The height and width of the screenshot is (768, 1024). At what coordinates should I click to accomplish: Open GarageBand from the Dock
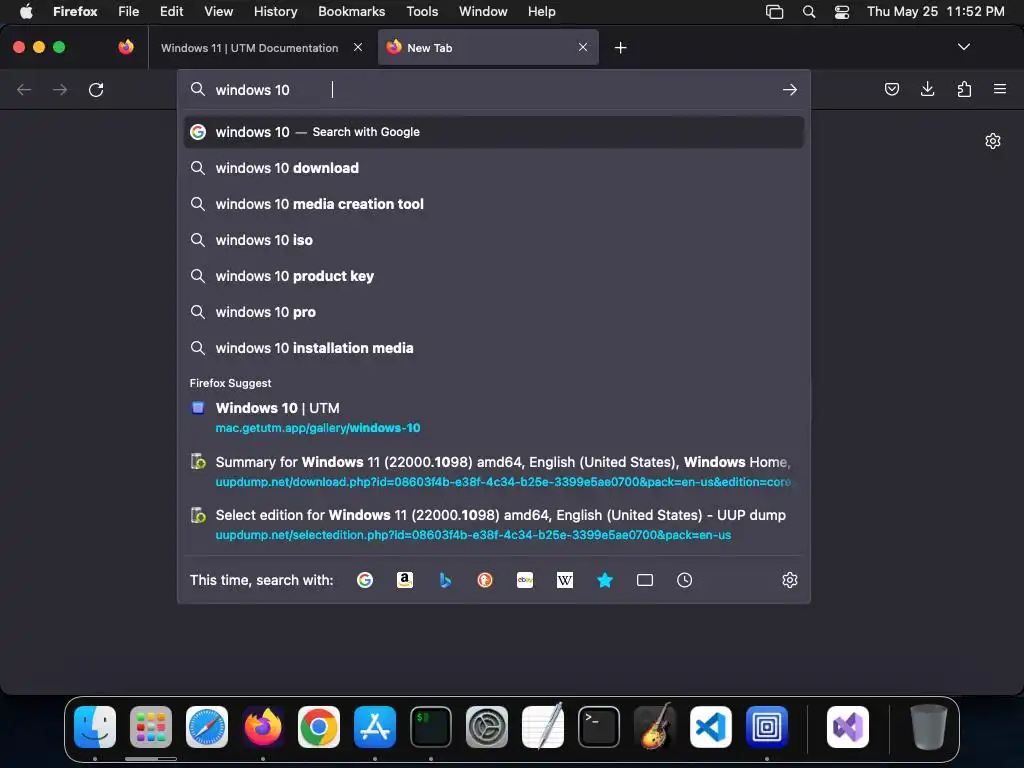(655, 727)
